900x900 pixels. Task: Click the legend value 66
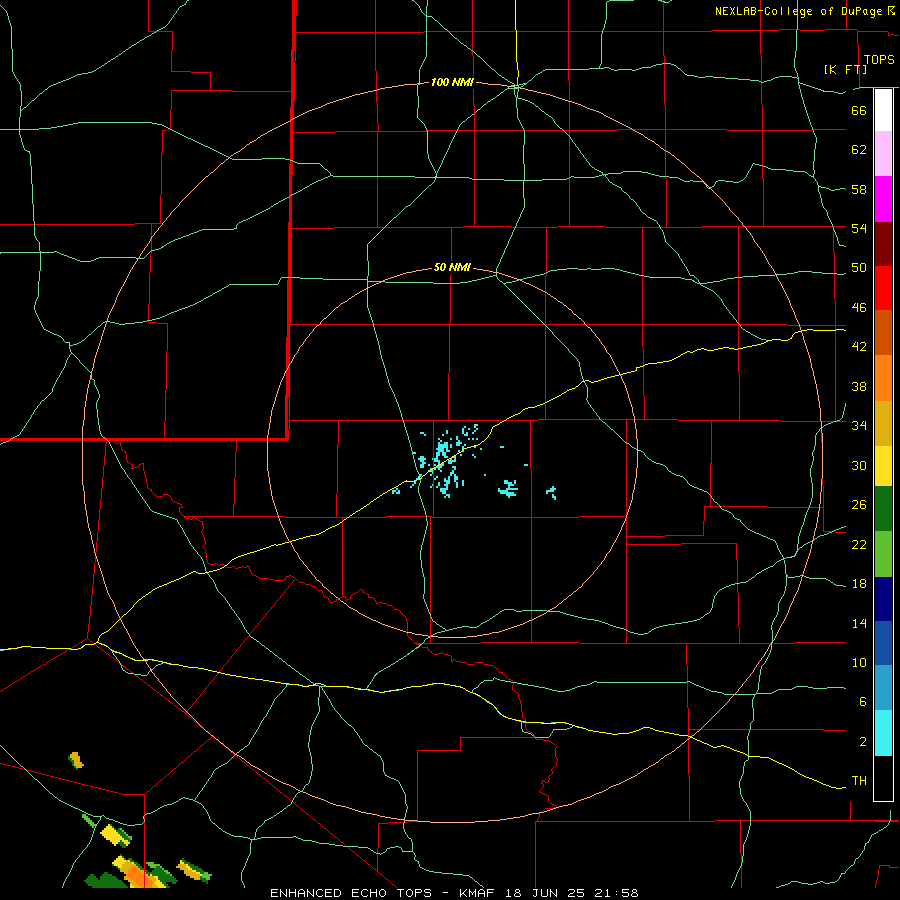(x=859, y=110)
